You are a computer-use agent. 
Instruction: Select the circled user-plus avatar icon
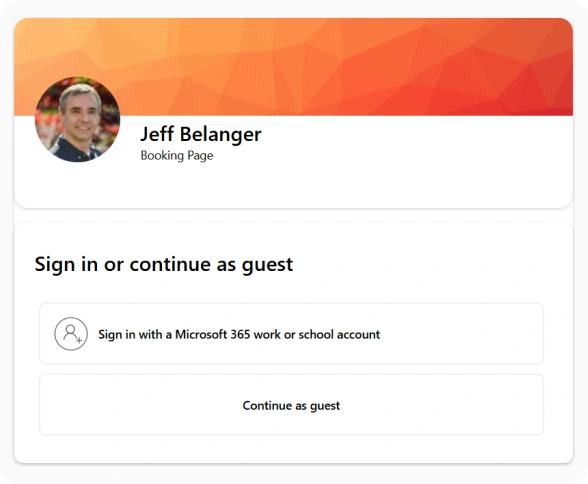[71, 334]
